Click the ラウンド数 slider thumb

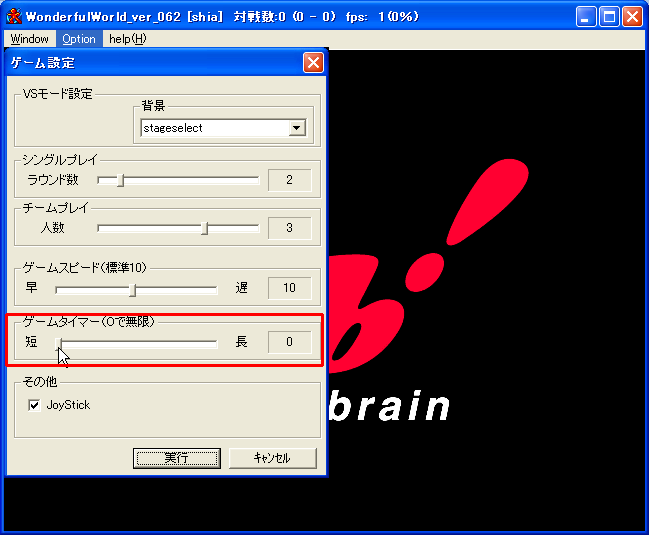(120, 180)
